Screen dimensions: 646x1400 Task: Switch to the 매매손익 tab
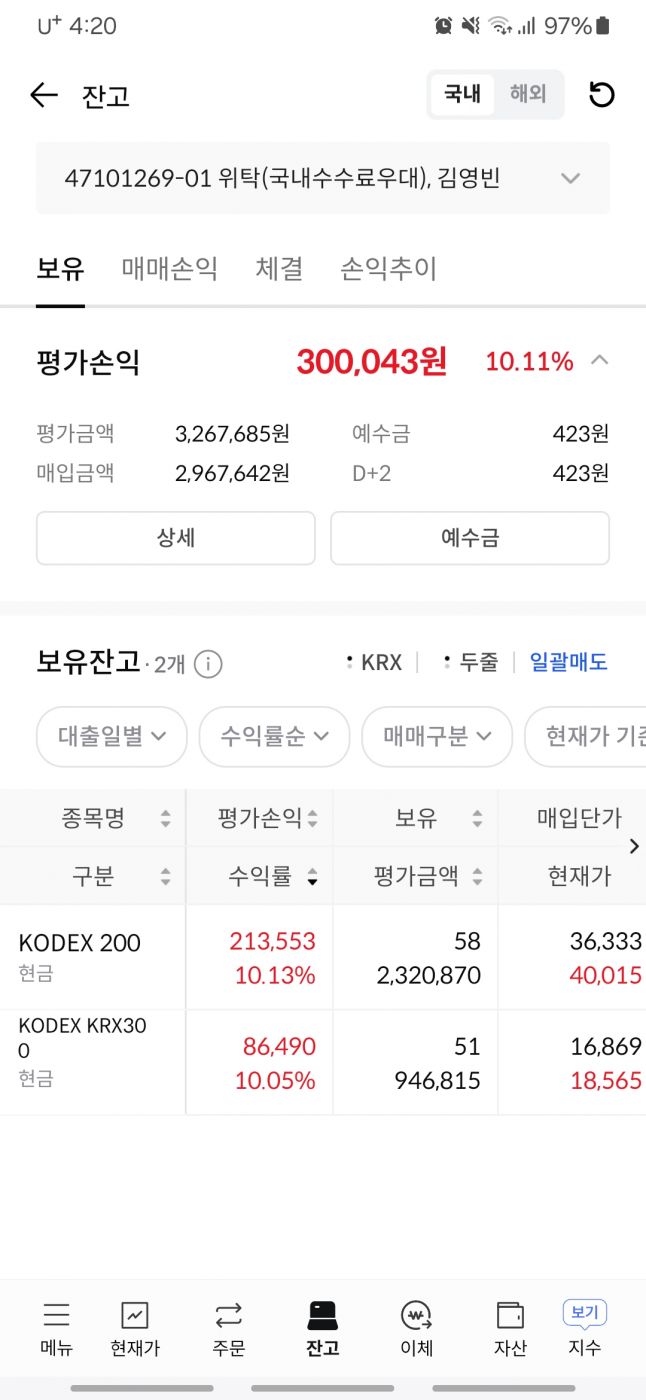170,269
